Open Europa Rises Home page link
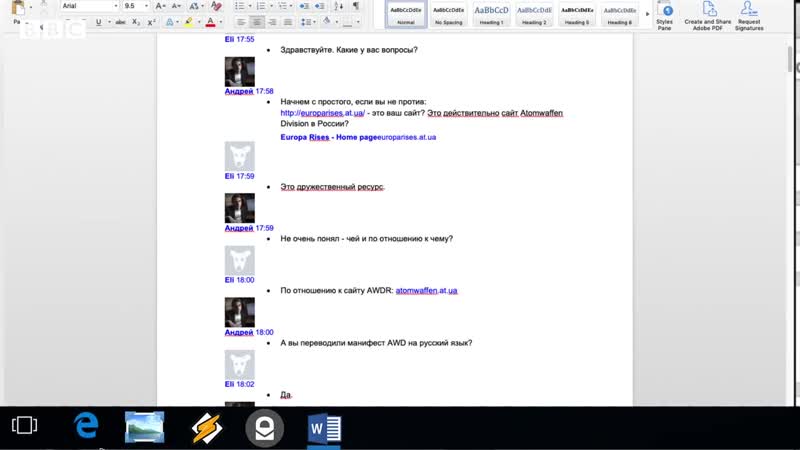Viewport: 800px width, 450px height. point(358,137)
